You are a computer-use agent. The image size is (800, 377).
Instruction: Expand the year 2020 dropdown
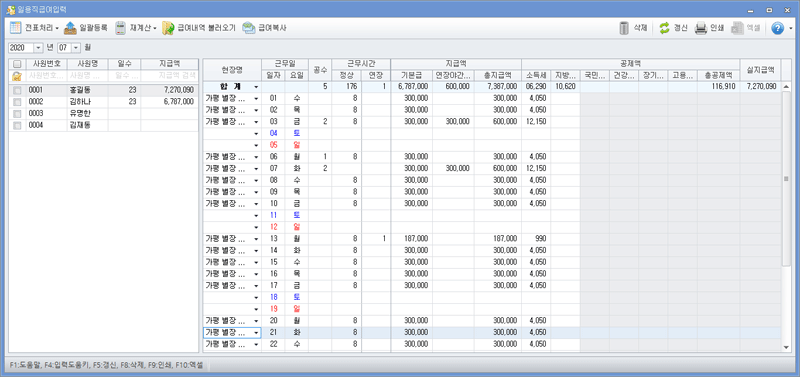[x=38, y=47]
